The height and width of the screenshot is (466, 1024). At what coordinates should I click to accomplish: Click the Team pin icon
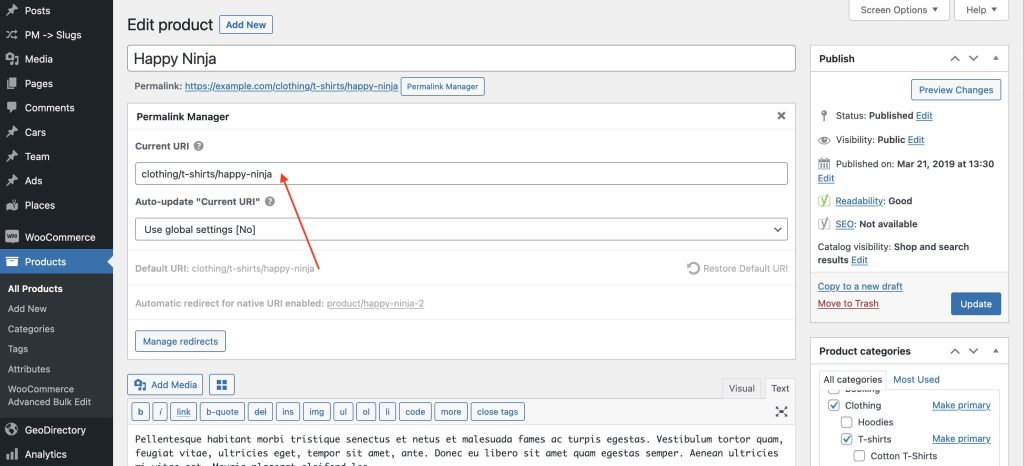[x=12, y=157]
